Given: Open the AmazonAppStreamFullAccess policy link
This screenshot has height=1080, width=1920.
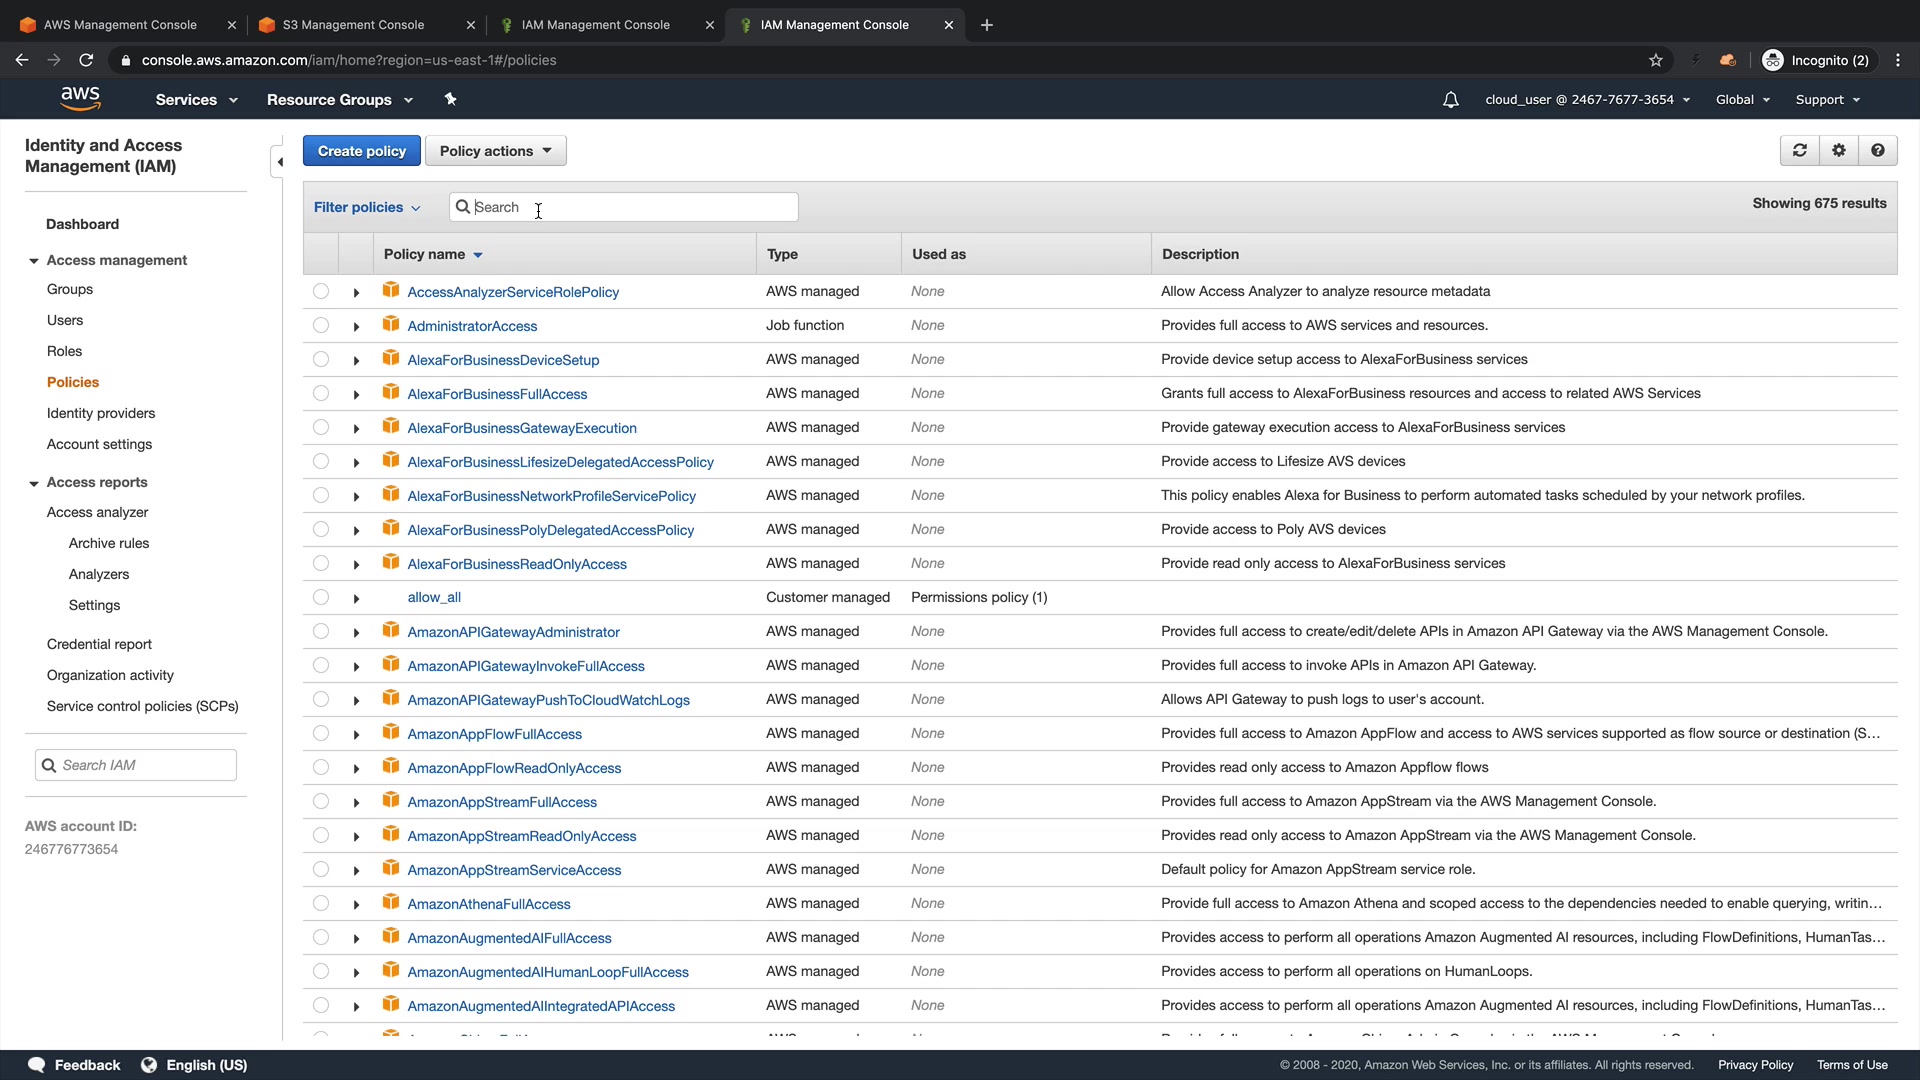Looking at the screenshot, I should click(x=501, y=802).
